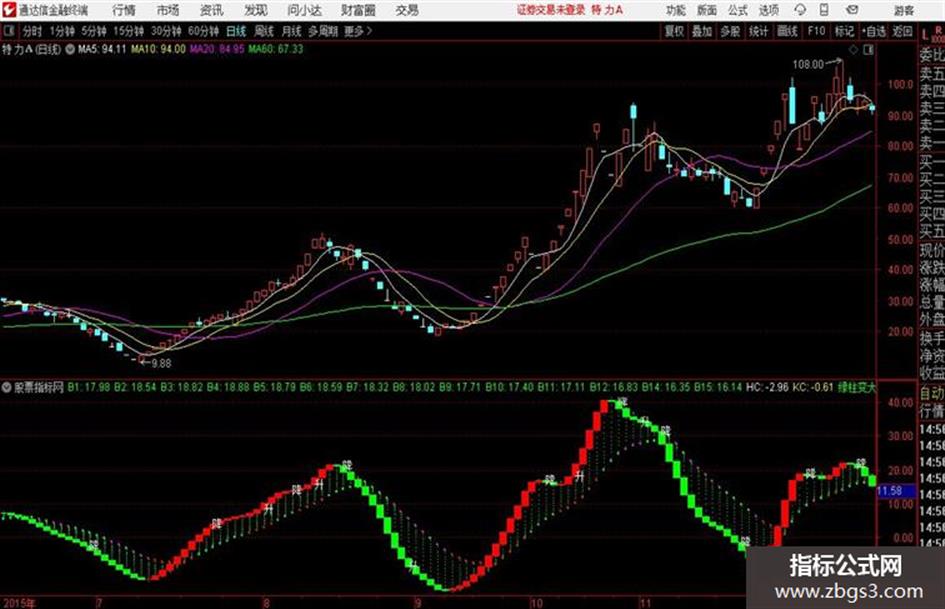Select the 周线 weekly chart tab
The height and width of the screenshot is (609, 945).
point(264,31)
